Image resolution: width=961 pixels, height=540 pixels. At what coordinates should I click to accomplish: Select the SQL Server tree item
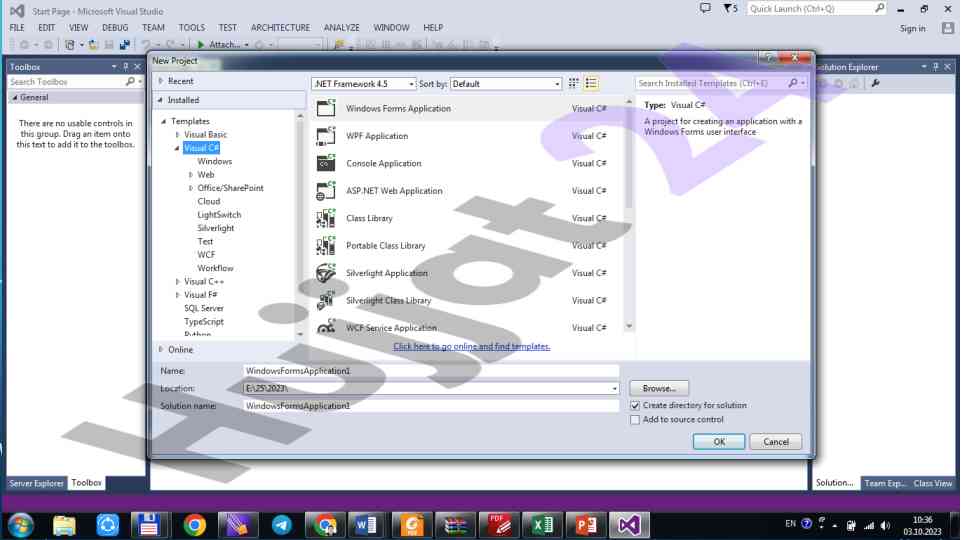click(x=203, y=308)
